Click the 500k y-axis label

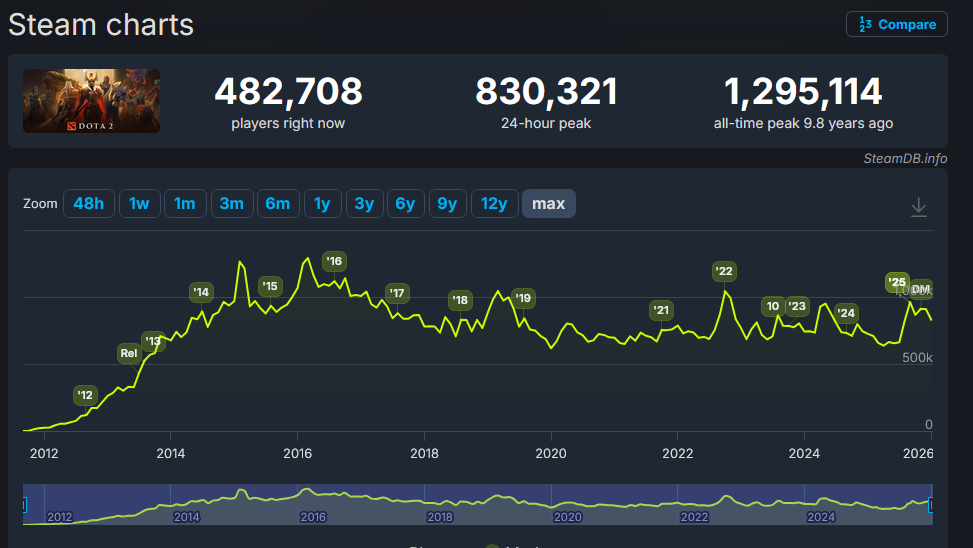pos(917,357)
